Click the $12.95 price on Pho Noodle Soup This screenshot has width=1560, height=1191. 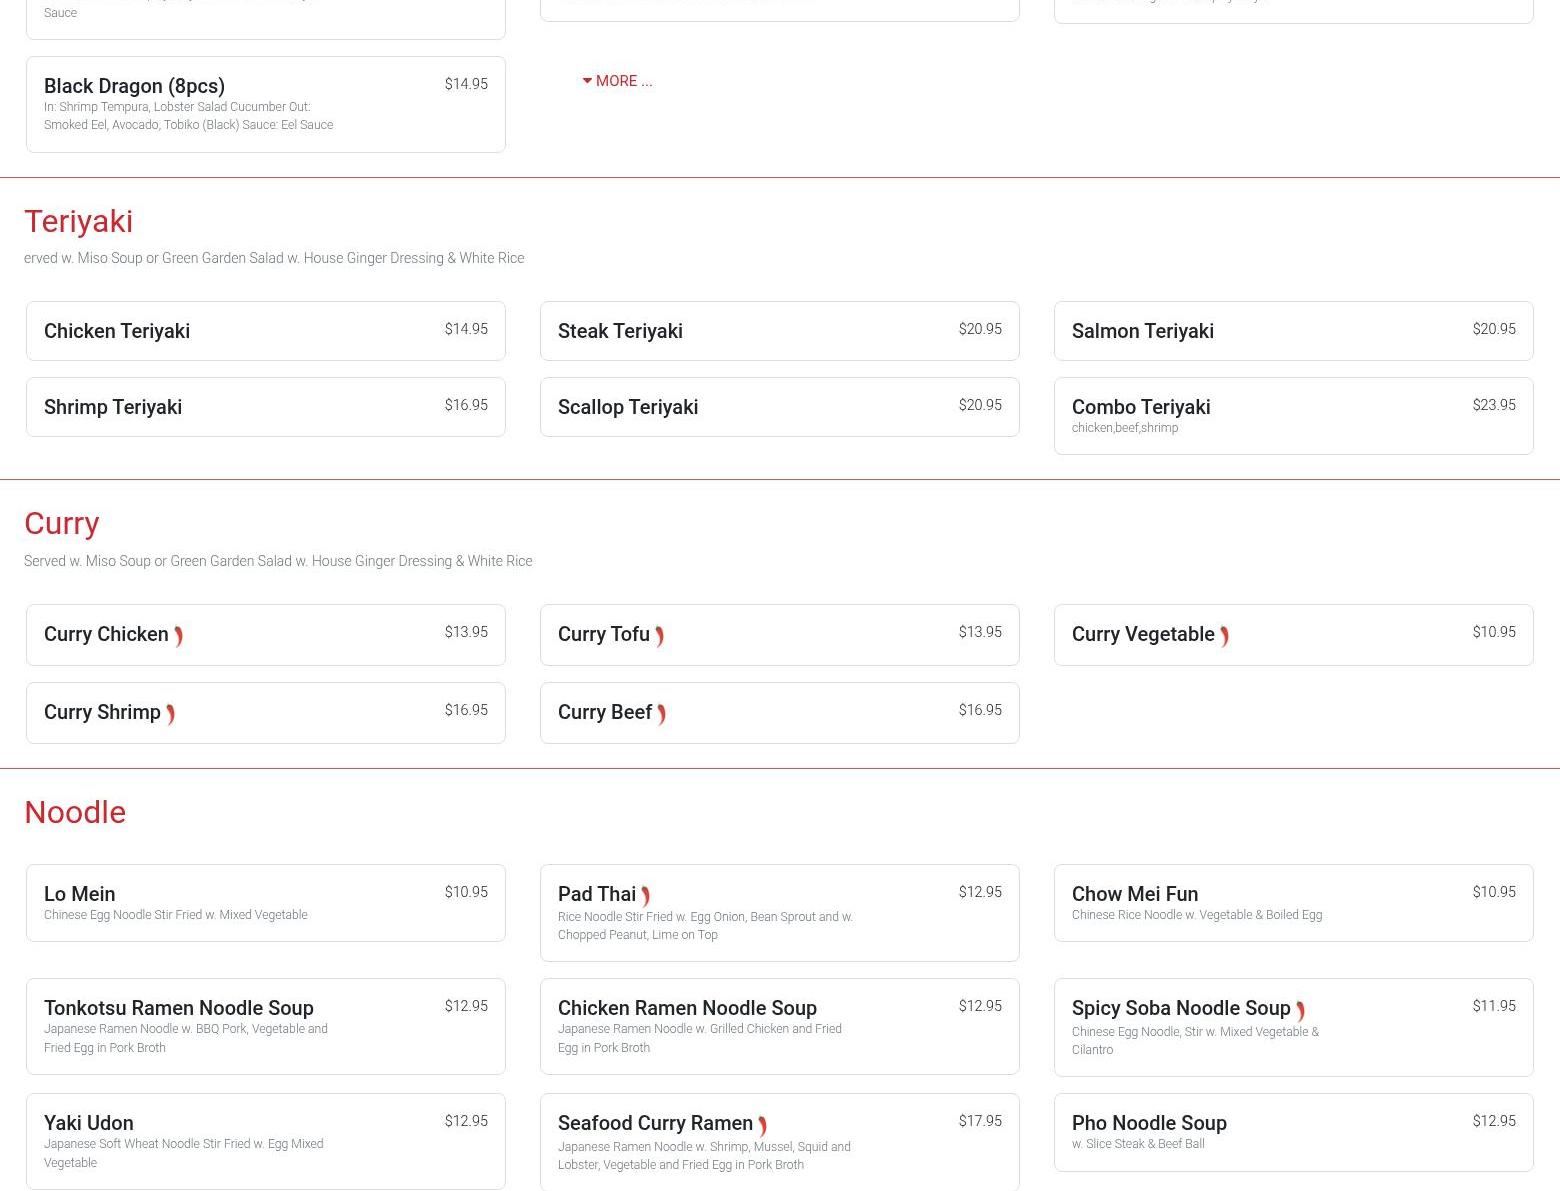pyautogui.click(x=1493, y=1121)
